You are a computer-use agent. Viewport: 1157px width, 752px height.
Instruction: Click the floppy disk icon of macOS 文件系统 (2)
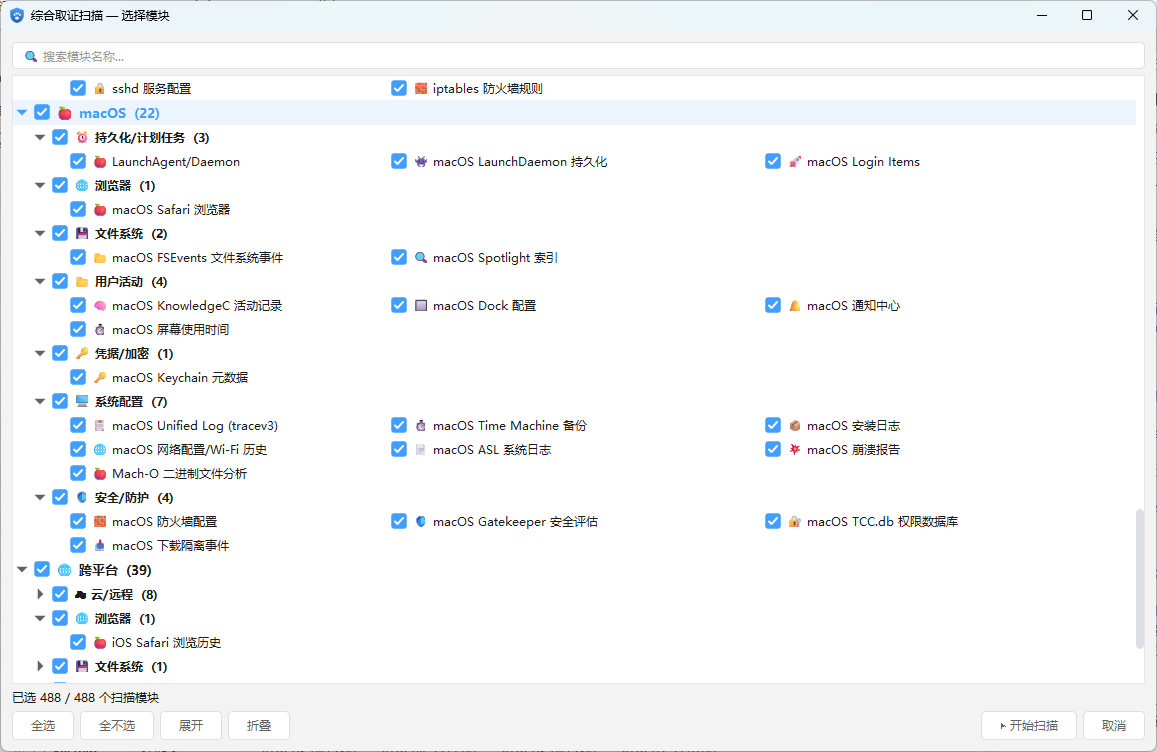point(82,233)
